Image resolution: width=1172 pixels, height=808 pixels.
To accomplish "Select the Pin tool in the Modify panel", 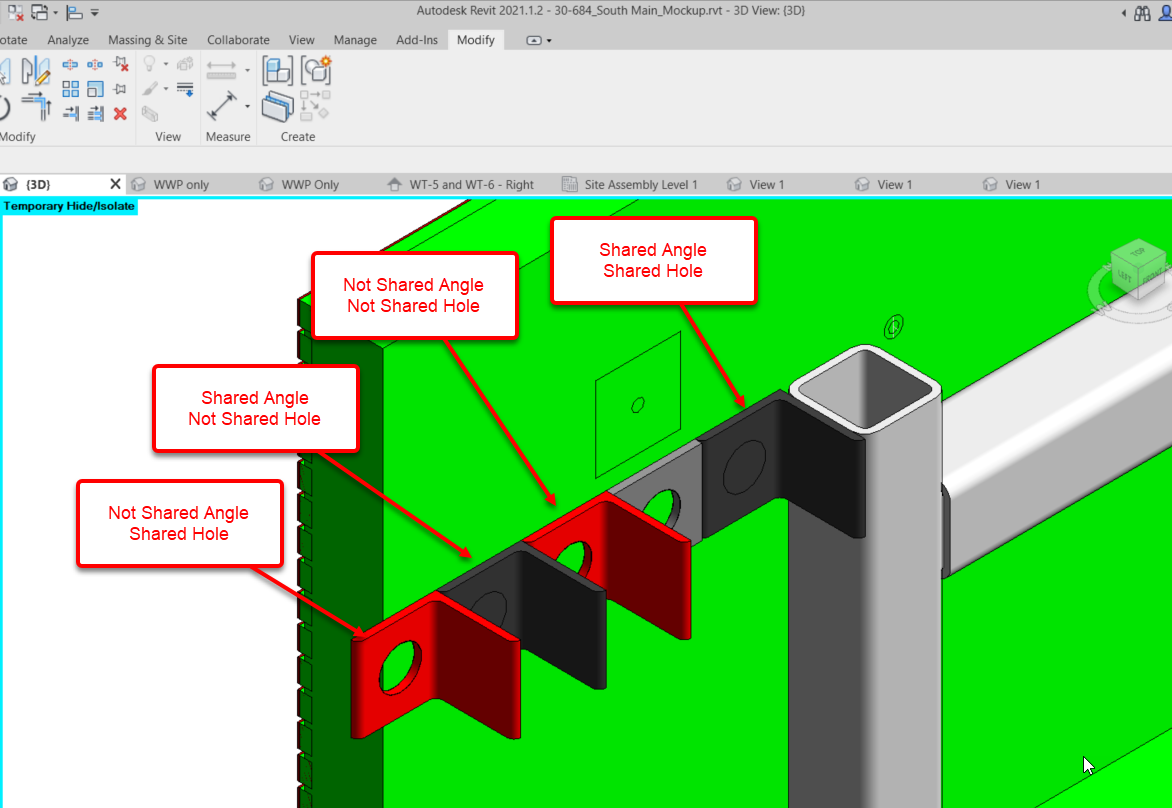I will [120, 89].
